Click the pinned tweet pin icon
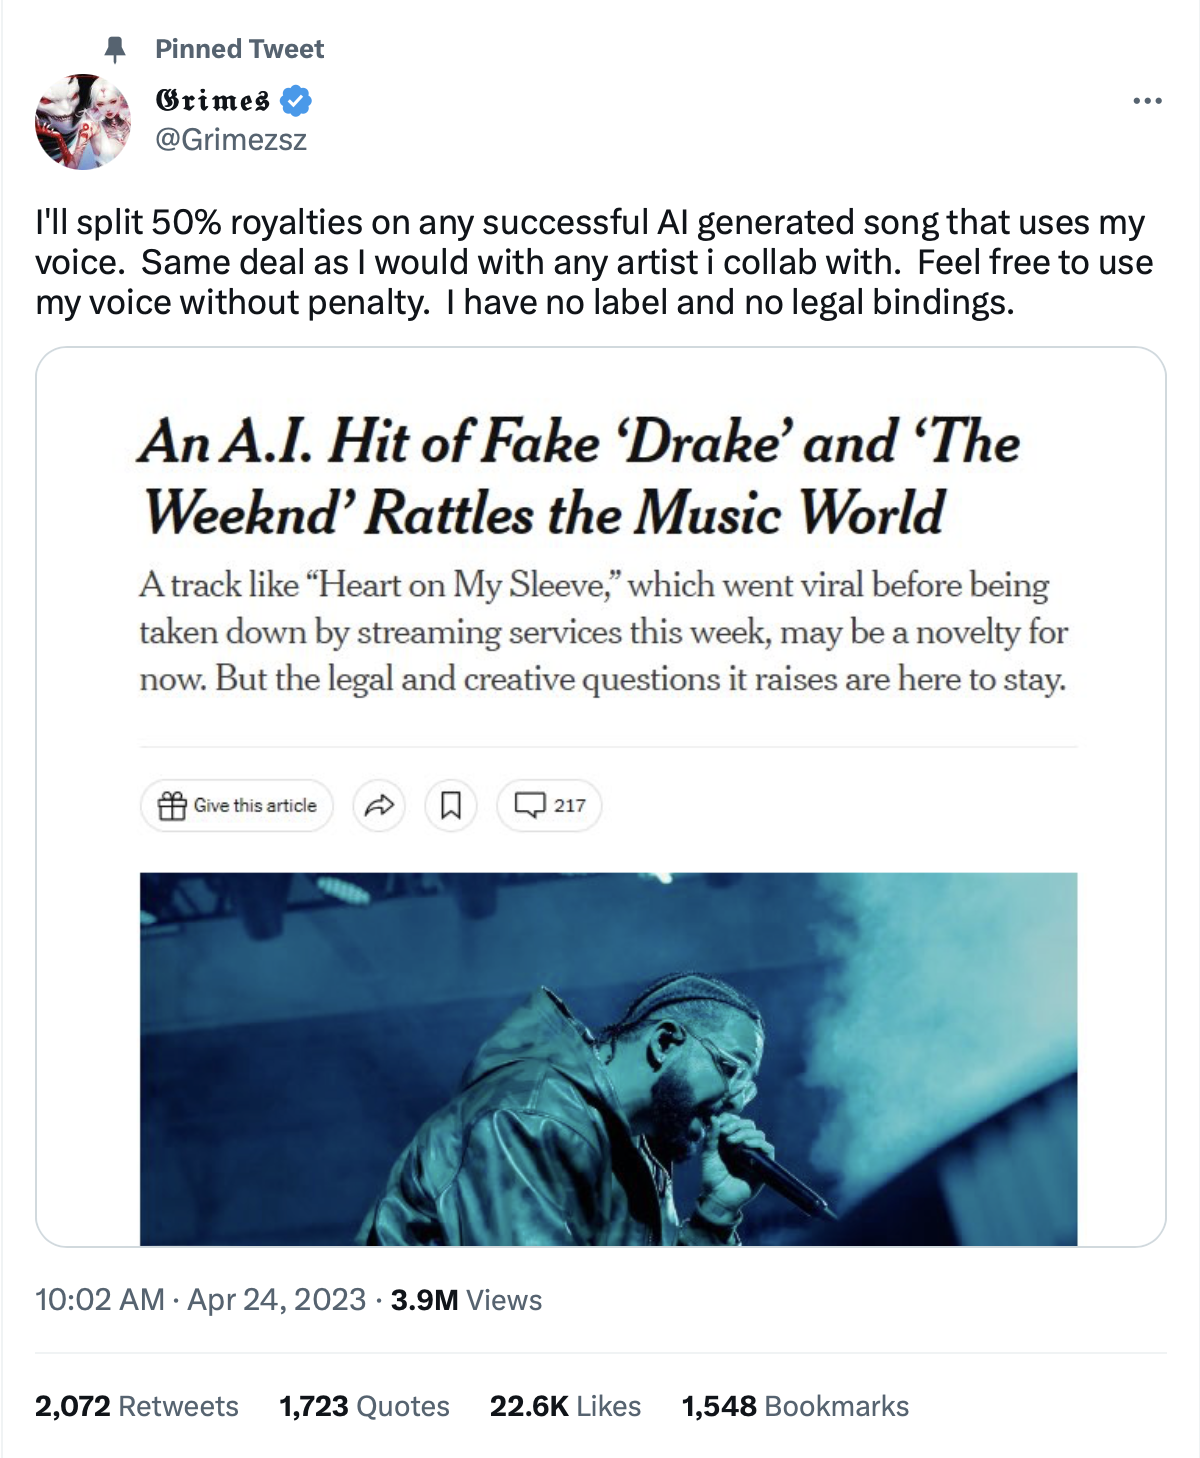Viewport: 1200px width, 1458px height. click(x=113, y=48)
